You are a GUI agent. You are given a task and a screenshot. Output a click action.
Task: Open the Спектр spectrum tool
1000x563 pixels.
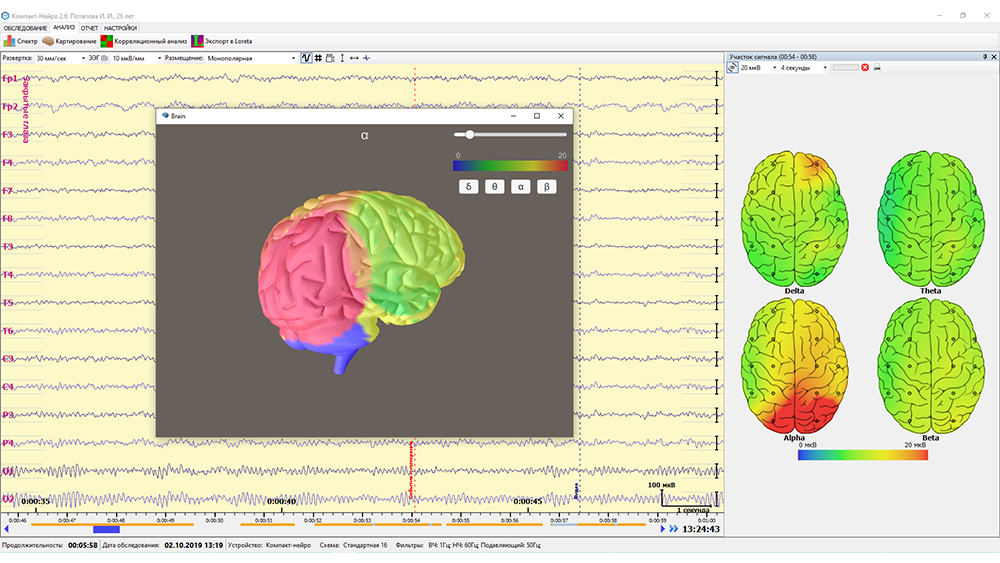tap(20, 41)
